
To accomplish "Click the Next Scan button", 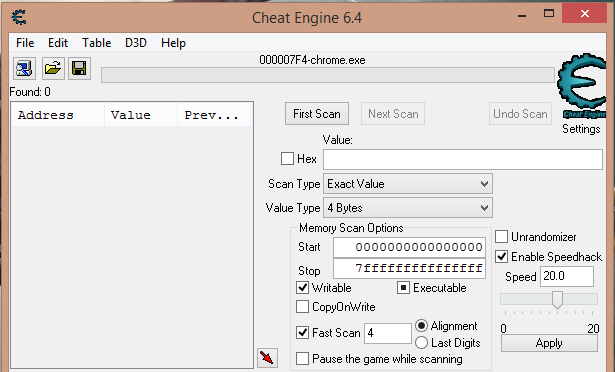I will click(393, 114).
